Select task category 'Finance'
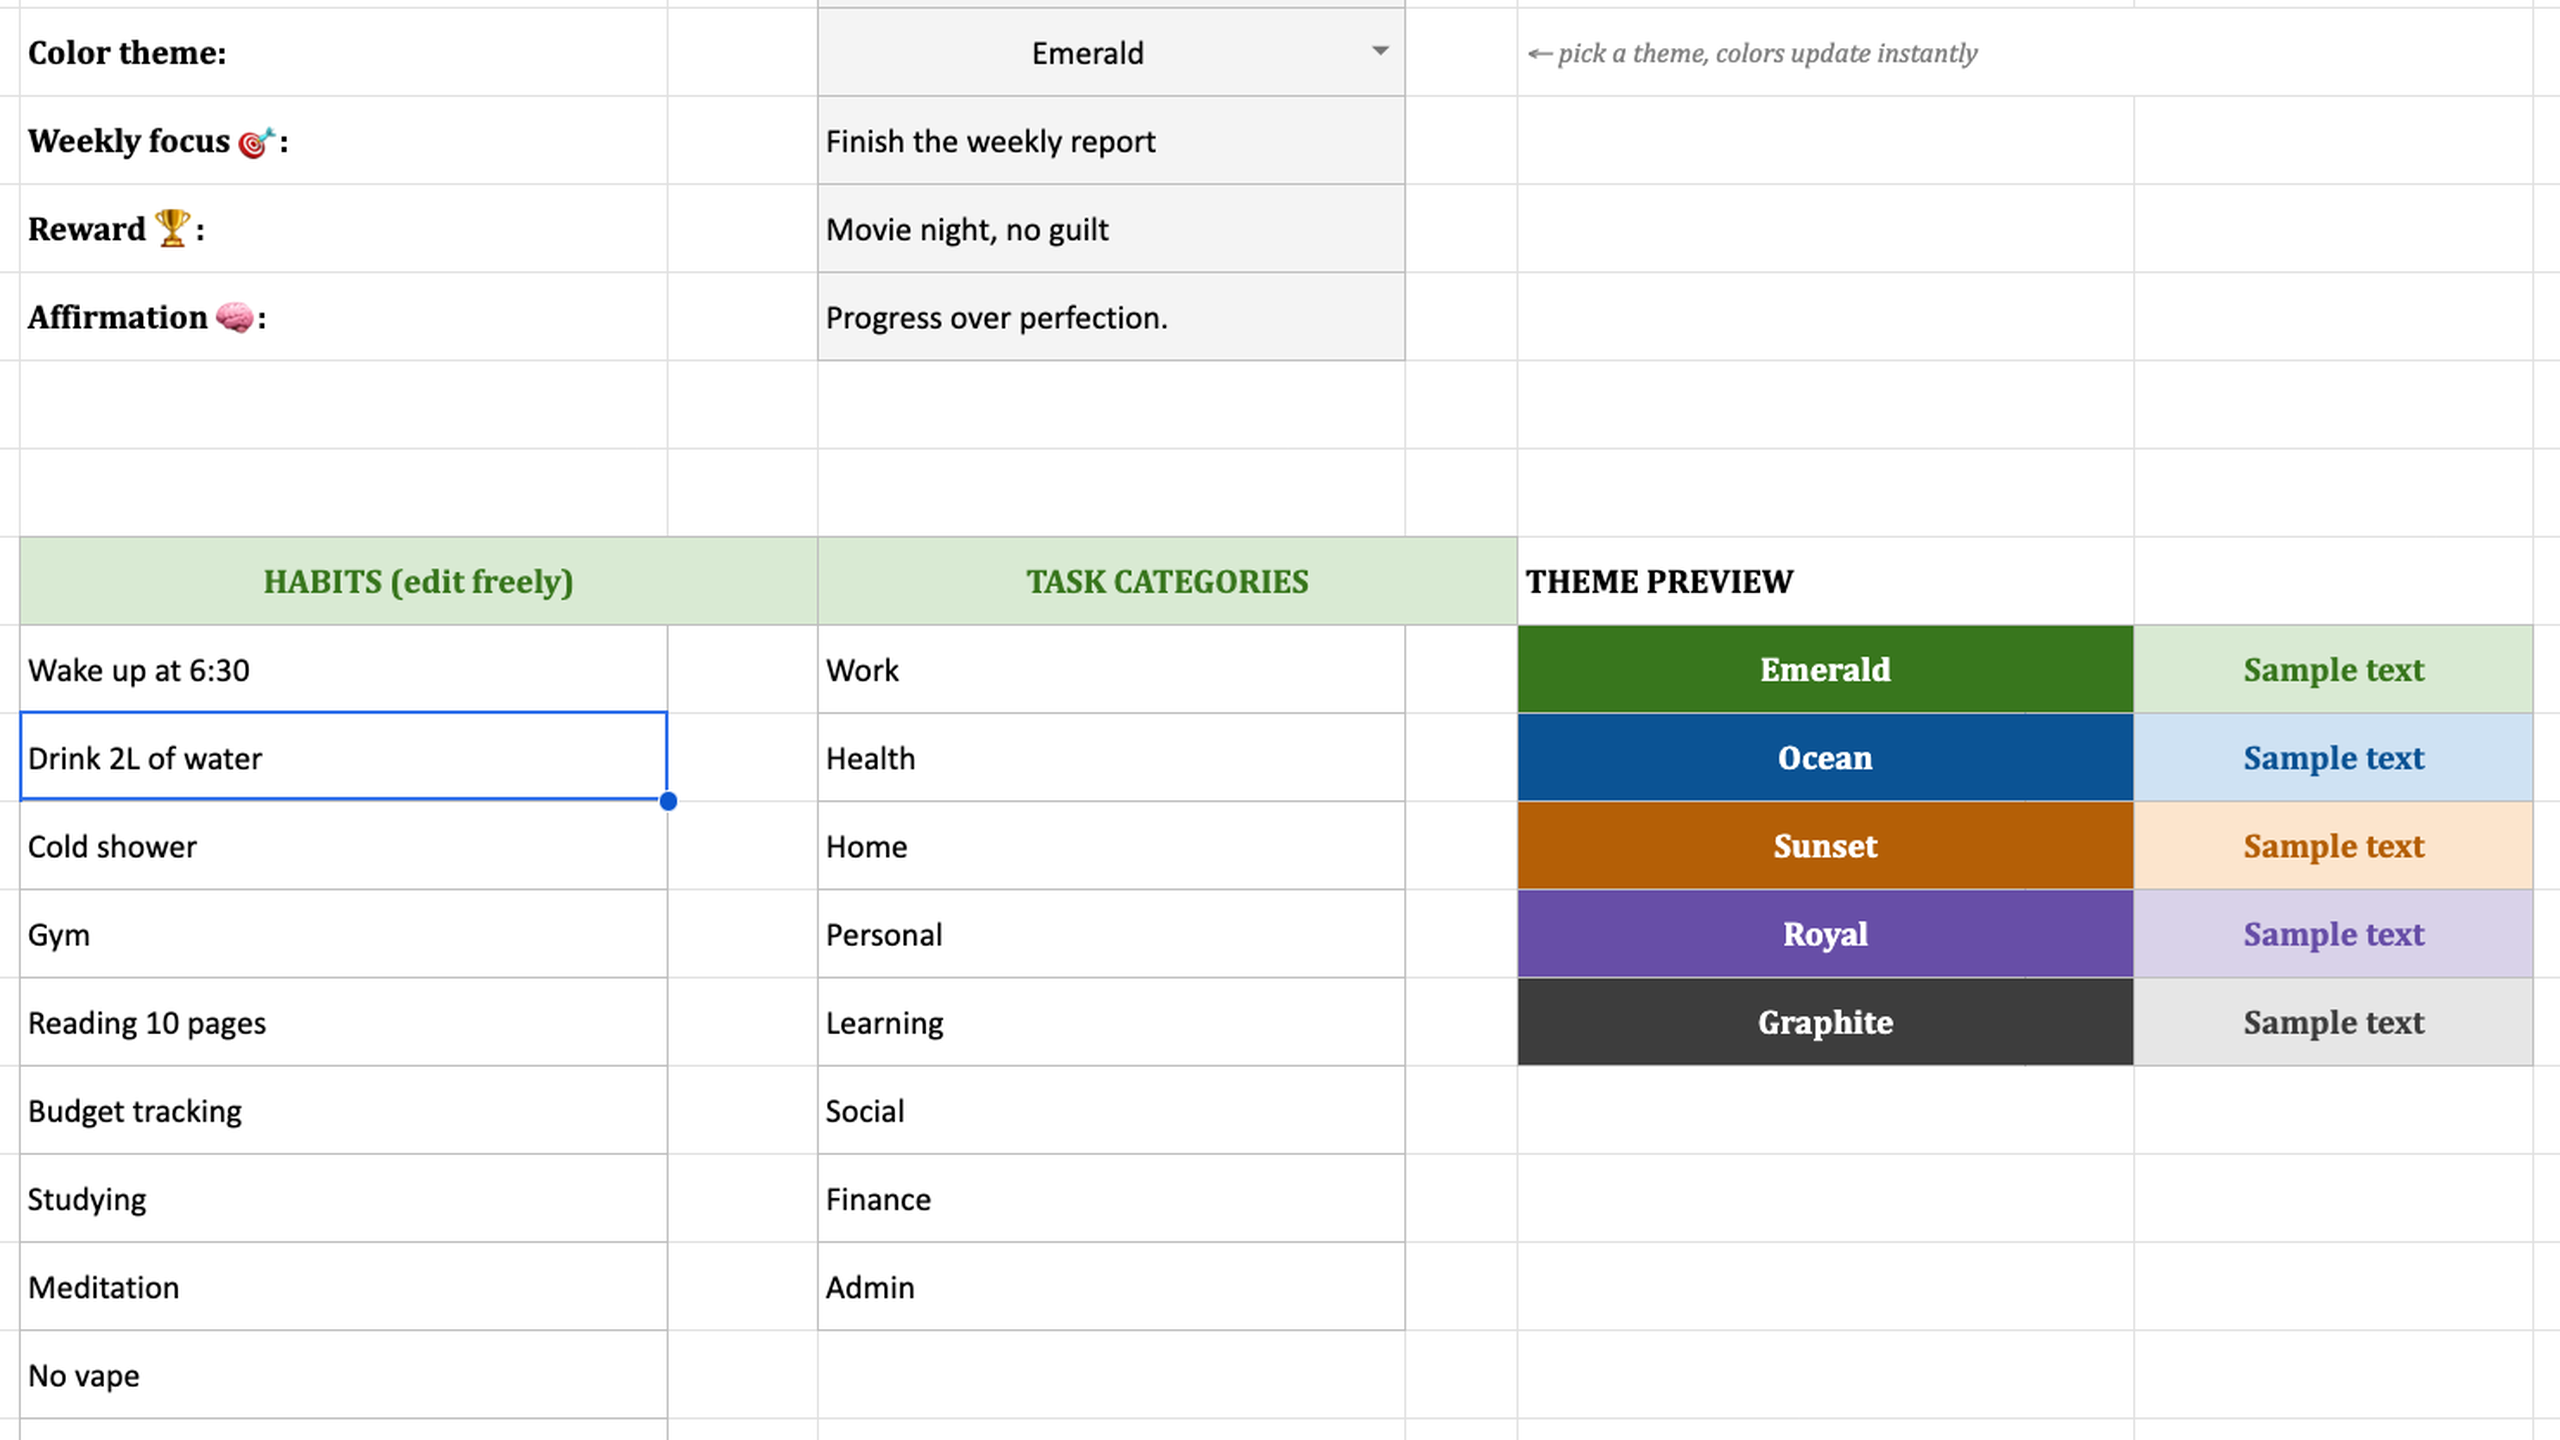The height and width of the screenshot is (1440, 2560). [x=1111, y=1198]
